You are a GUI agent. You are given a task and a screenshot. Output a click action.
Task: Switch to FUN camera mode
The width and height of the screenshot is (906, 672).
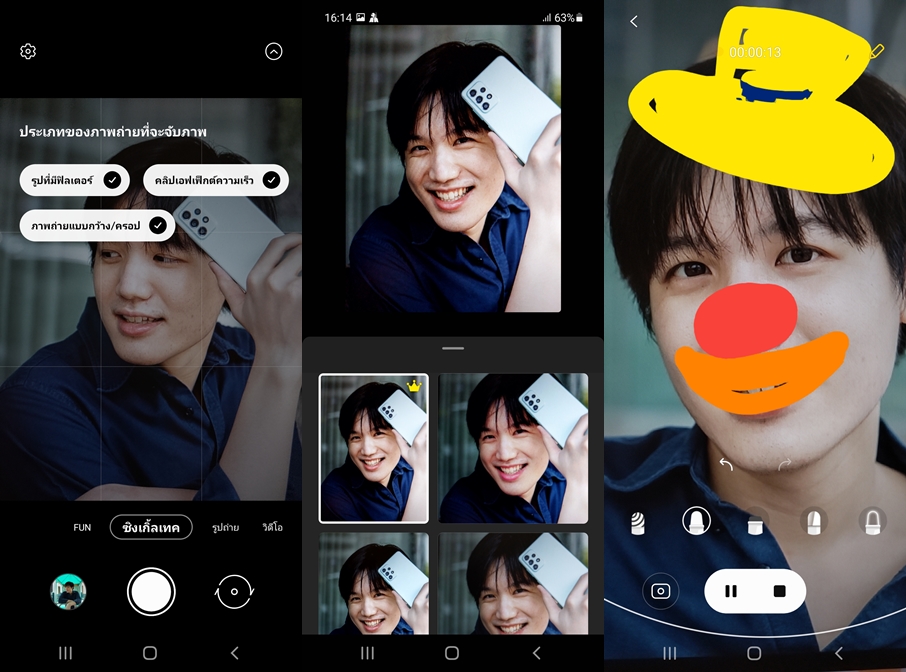click(x=82, y=527)
